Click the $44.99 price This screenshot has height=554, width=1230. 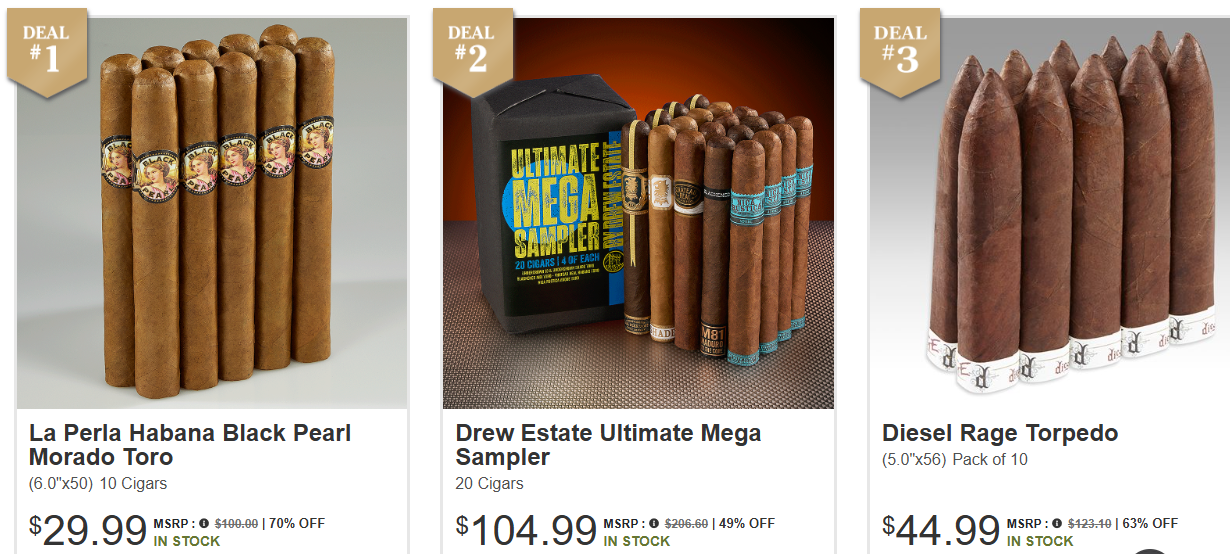[x=941, y=530]
